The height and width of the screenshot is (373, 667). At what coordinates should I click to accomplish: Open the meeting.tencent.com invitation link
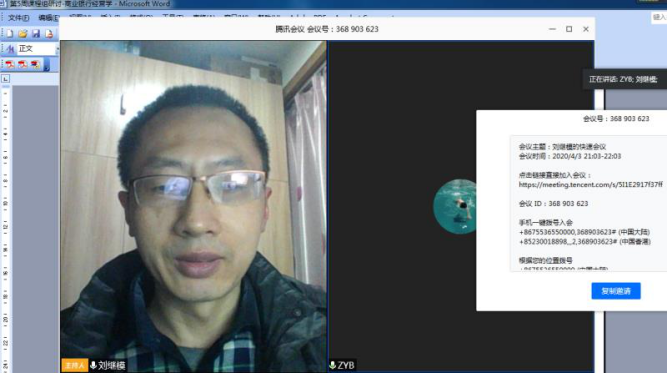click(590, 185)
